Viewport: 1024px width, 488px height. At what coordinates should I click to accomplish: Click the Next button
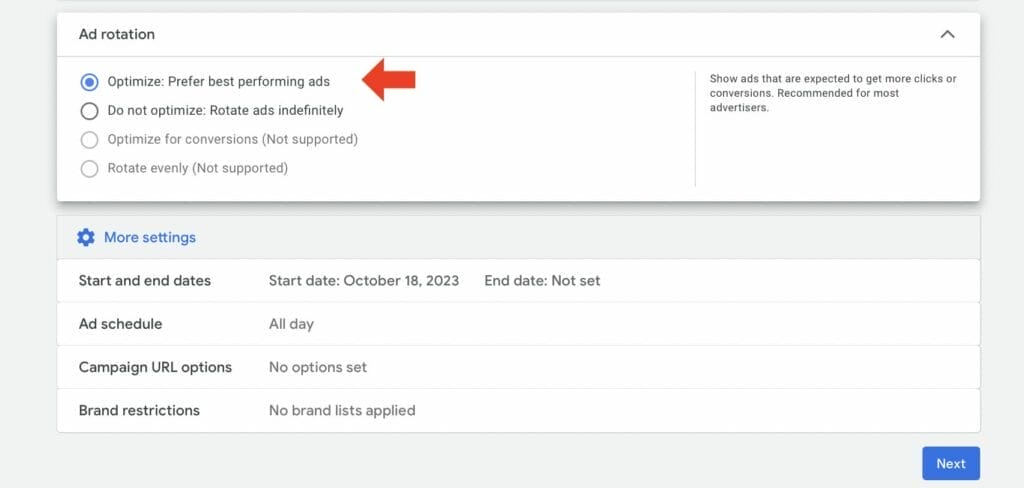pyautogui.click(x=951, y=463)
